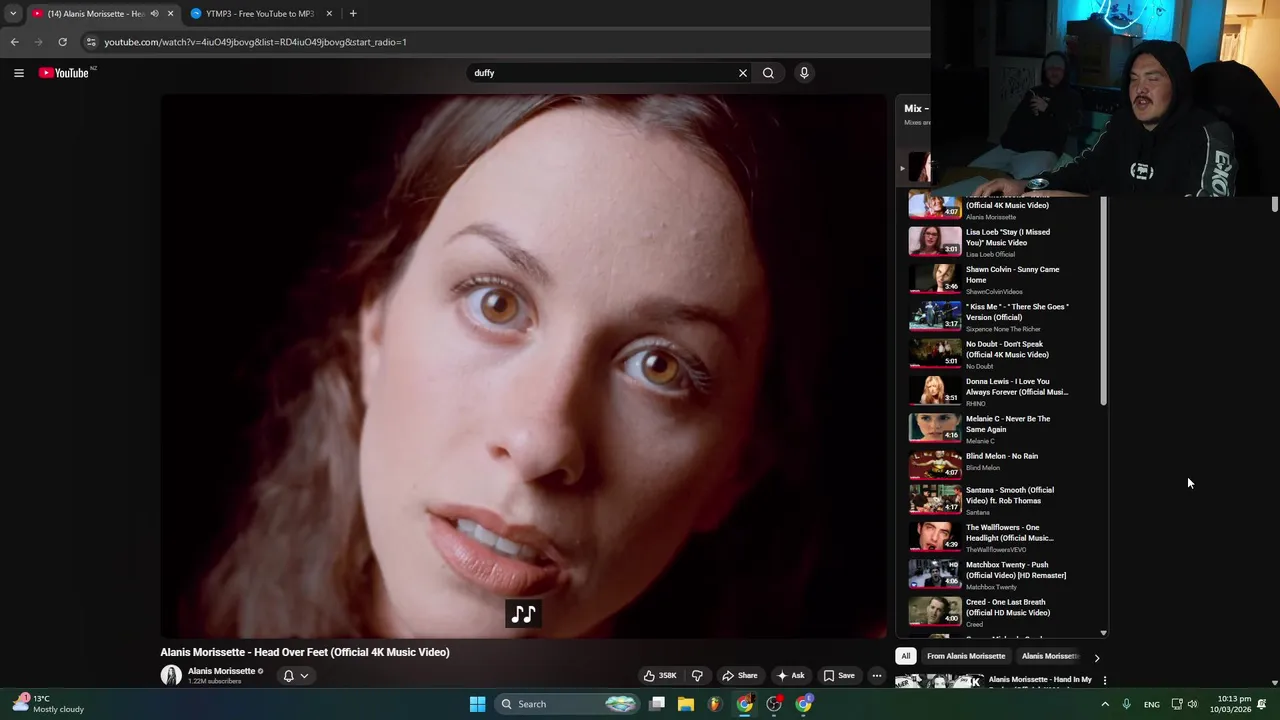Viewport: 1280px width, 720px height.
Task: Open options for Hand In My Pocket suggestion
Action: coord(1105,681)
